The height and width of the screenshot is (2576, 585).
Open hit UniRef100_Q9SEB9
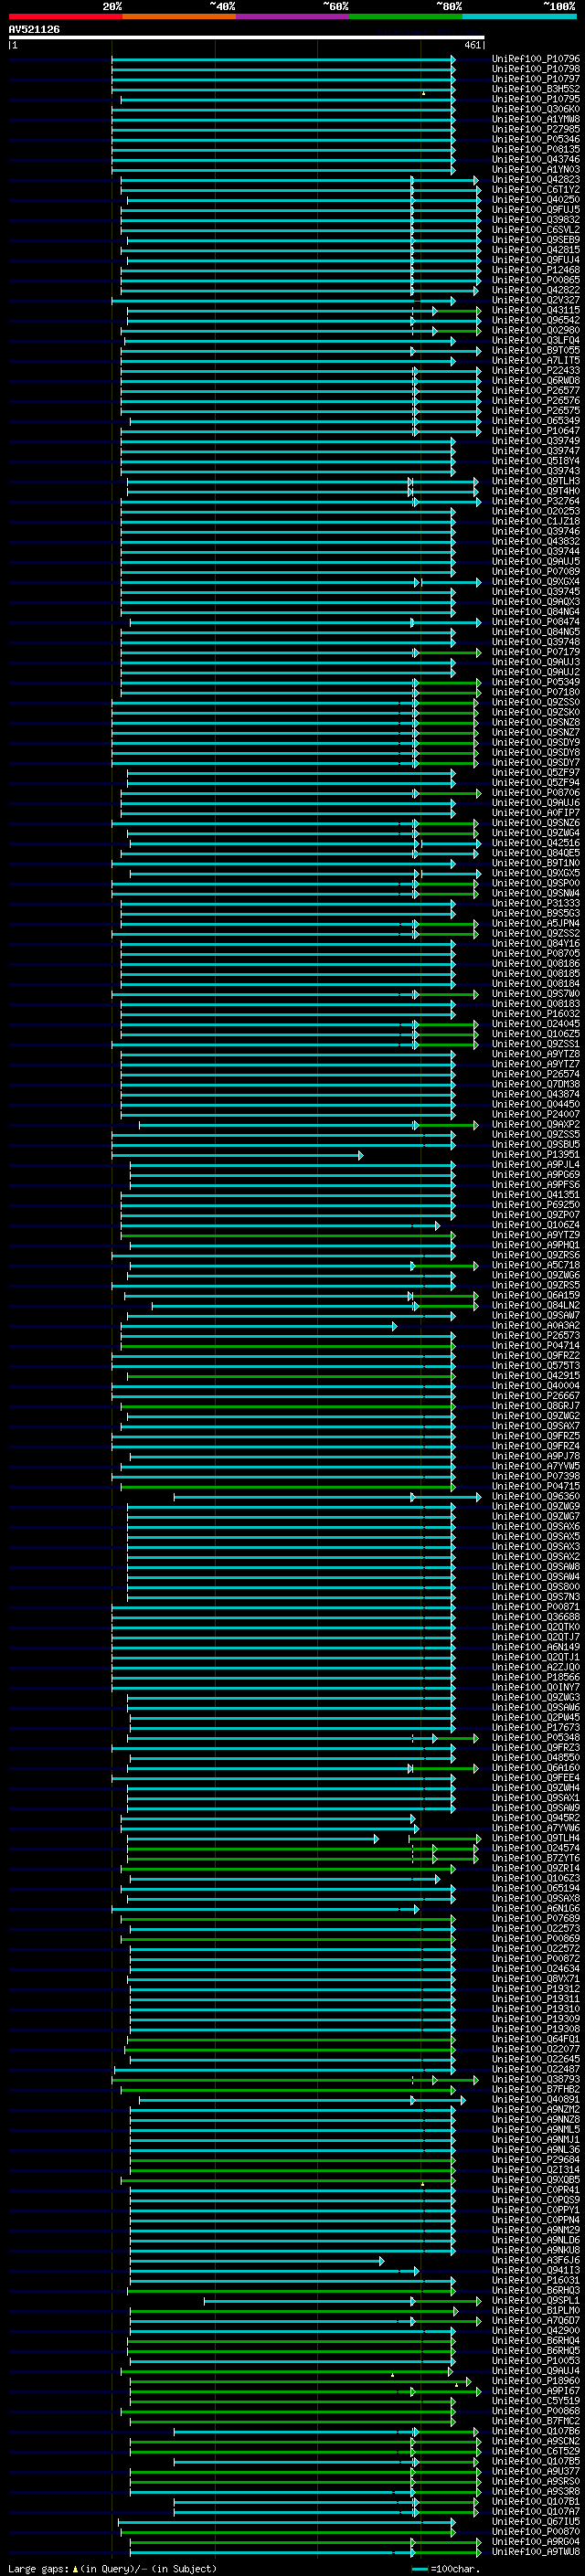(x=536, y=240)
